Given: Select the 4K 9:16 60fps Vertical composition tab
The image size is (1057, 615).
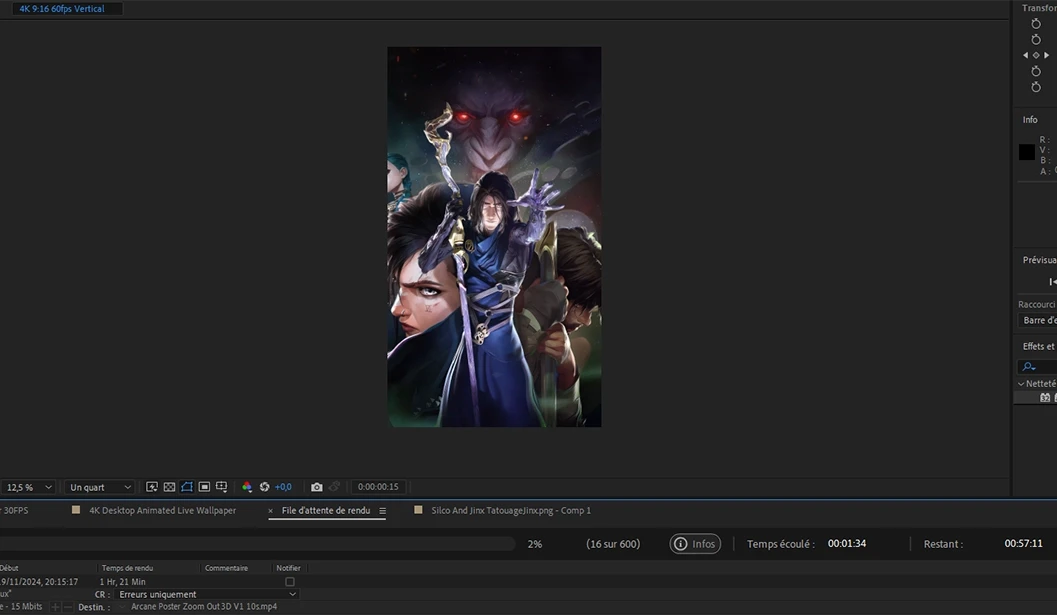Looking at the screenshot, I should click(62, 9).
